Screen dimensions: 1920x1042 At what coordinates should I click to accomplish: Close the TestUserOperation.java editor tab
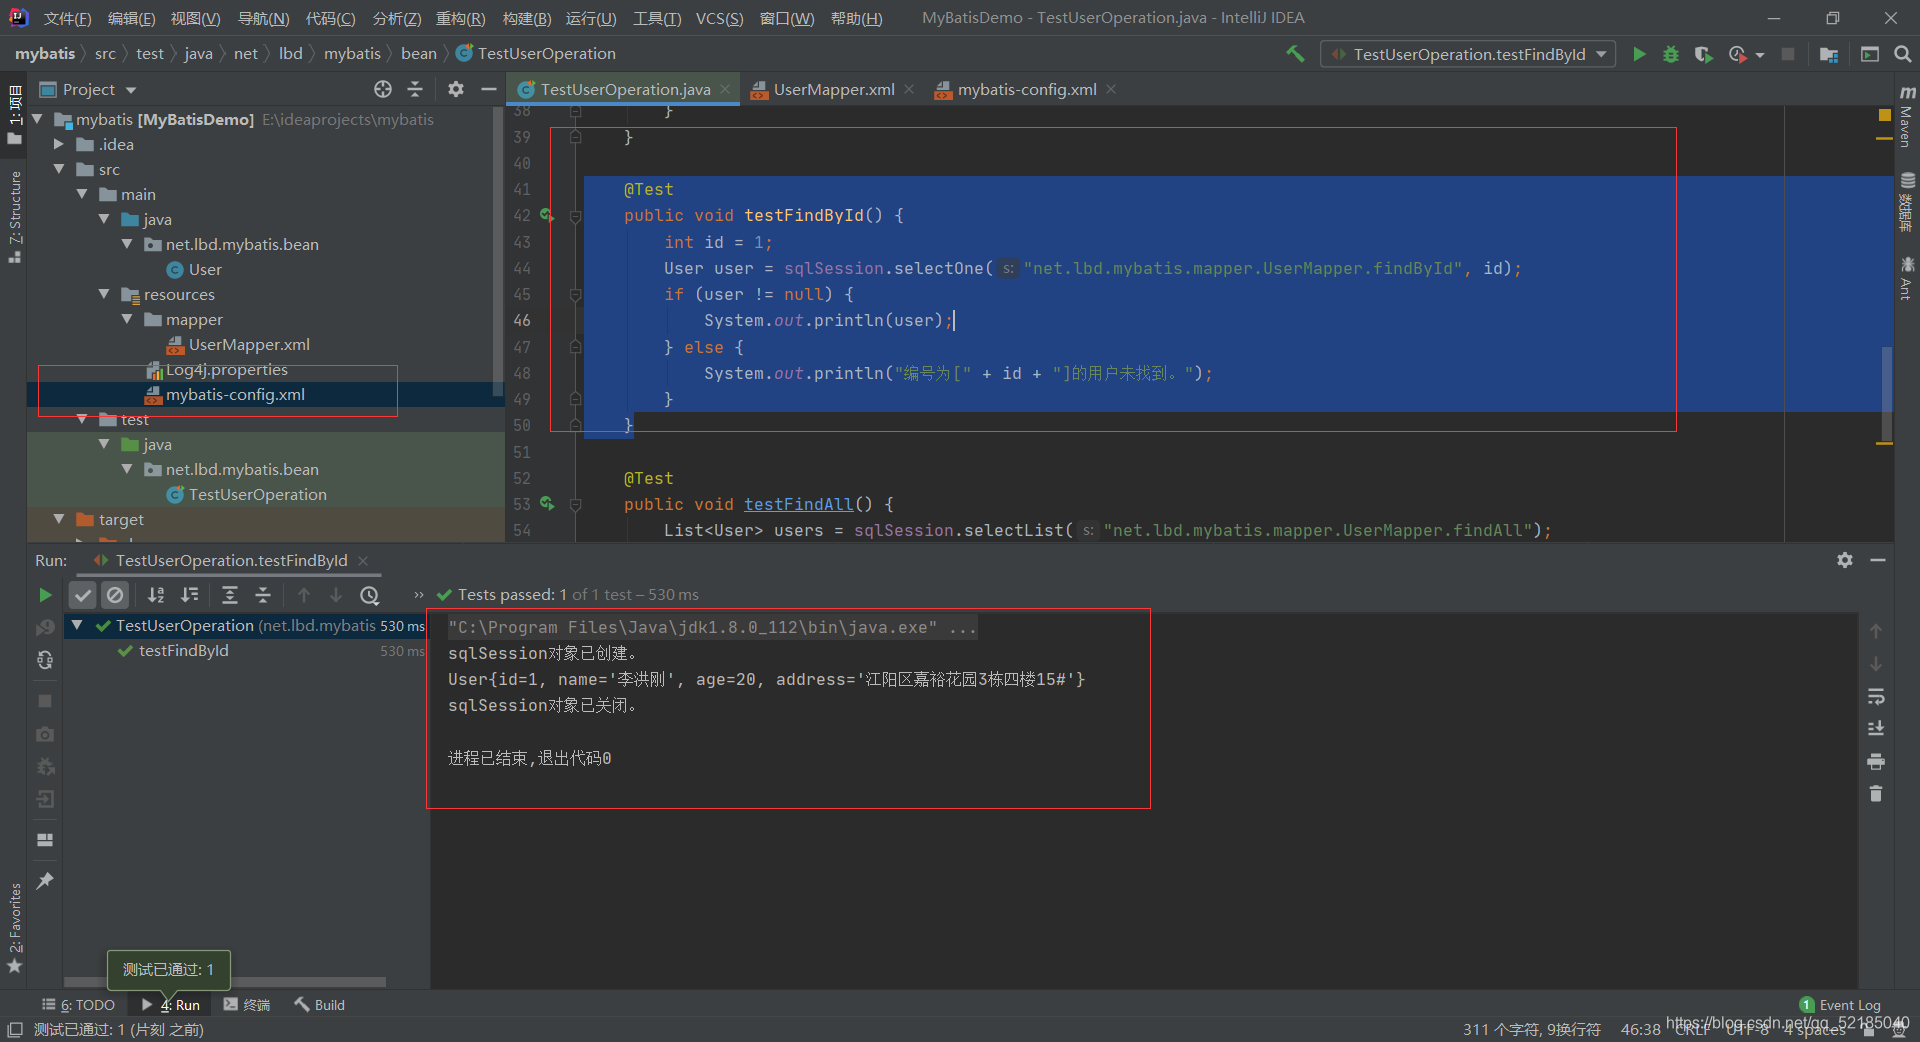click(726, 89)
